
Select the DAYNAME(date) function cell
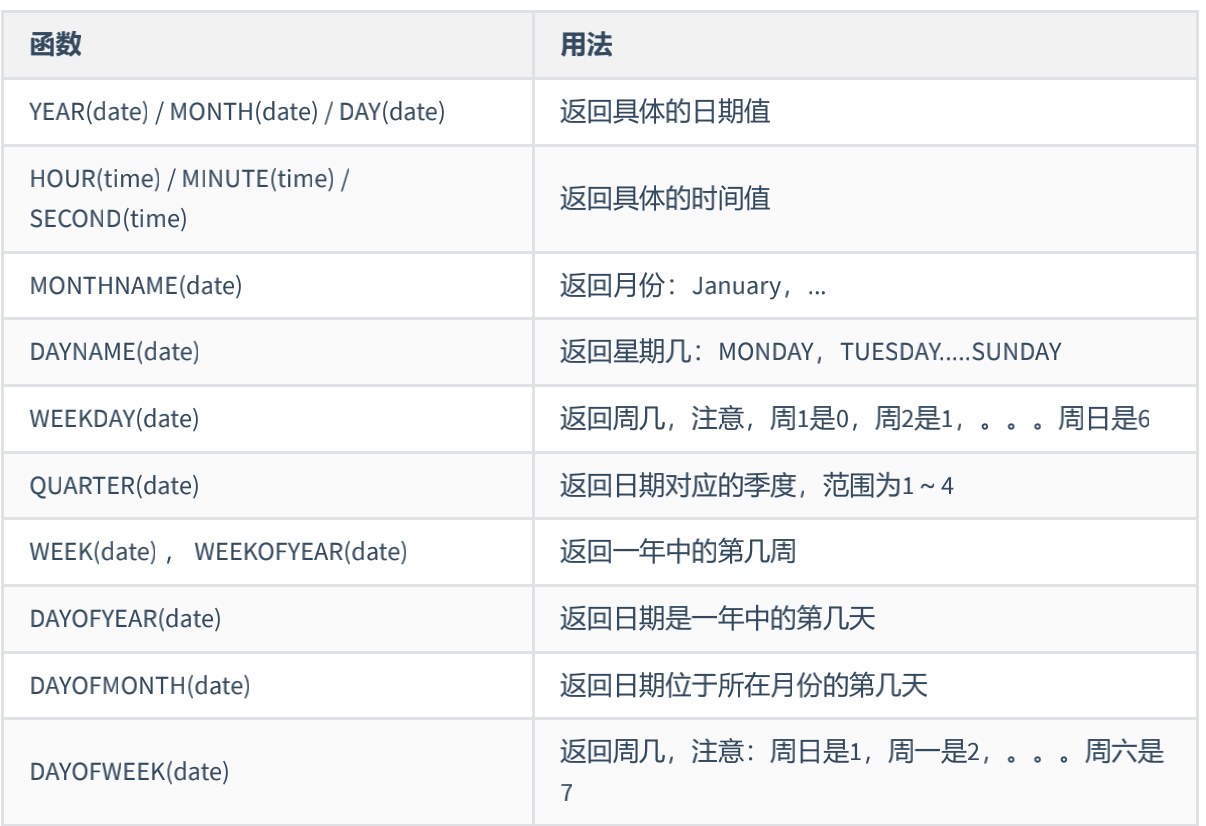coord(115,352)
